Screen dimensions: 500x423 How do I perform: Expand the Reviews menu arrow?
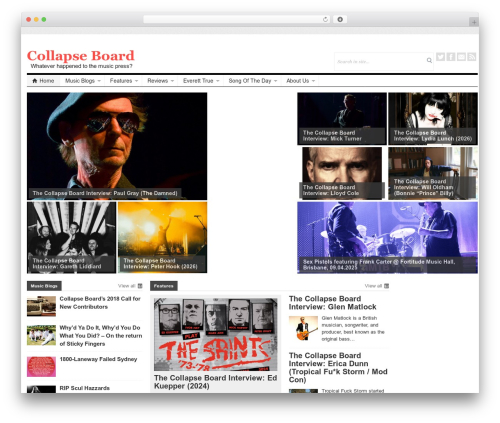coord(172,81)
